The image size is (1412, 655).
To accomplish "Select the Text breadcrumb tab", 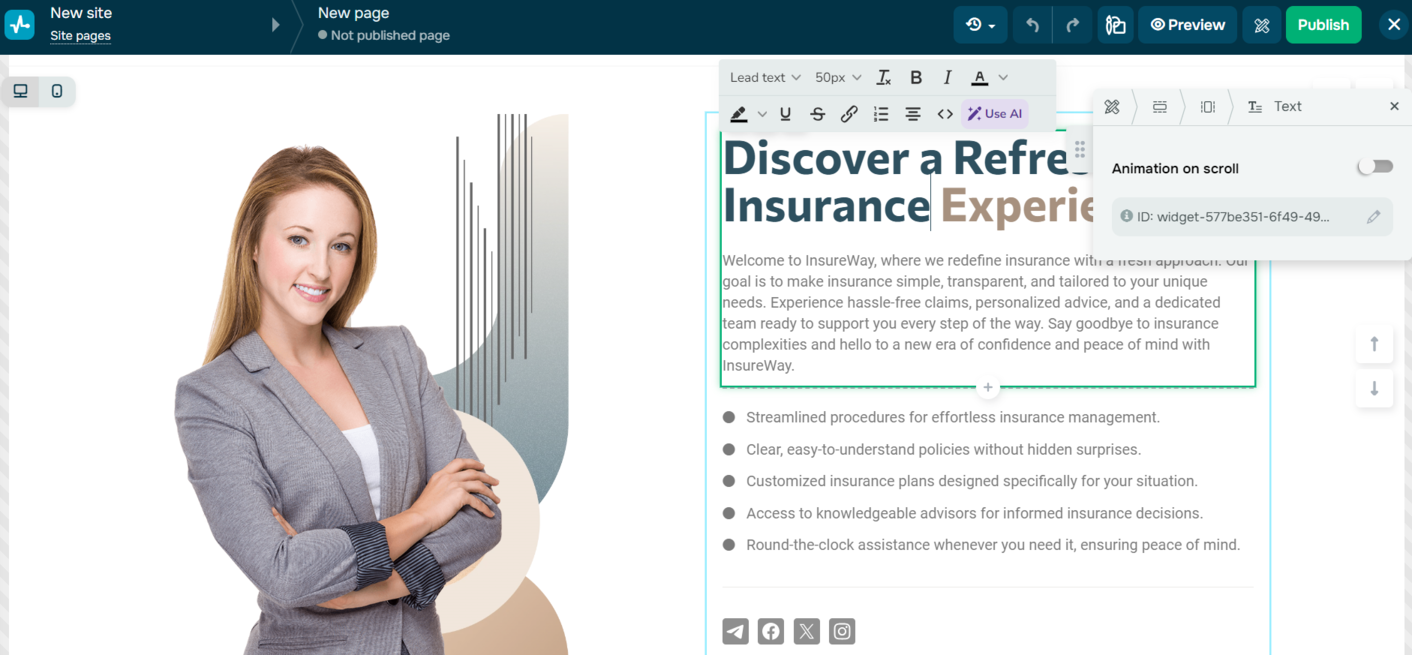I will pyautogui.click(x=1275, y=106).
